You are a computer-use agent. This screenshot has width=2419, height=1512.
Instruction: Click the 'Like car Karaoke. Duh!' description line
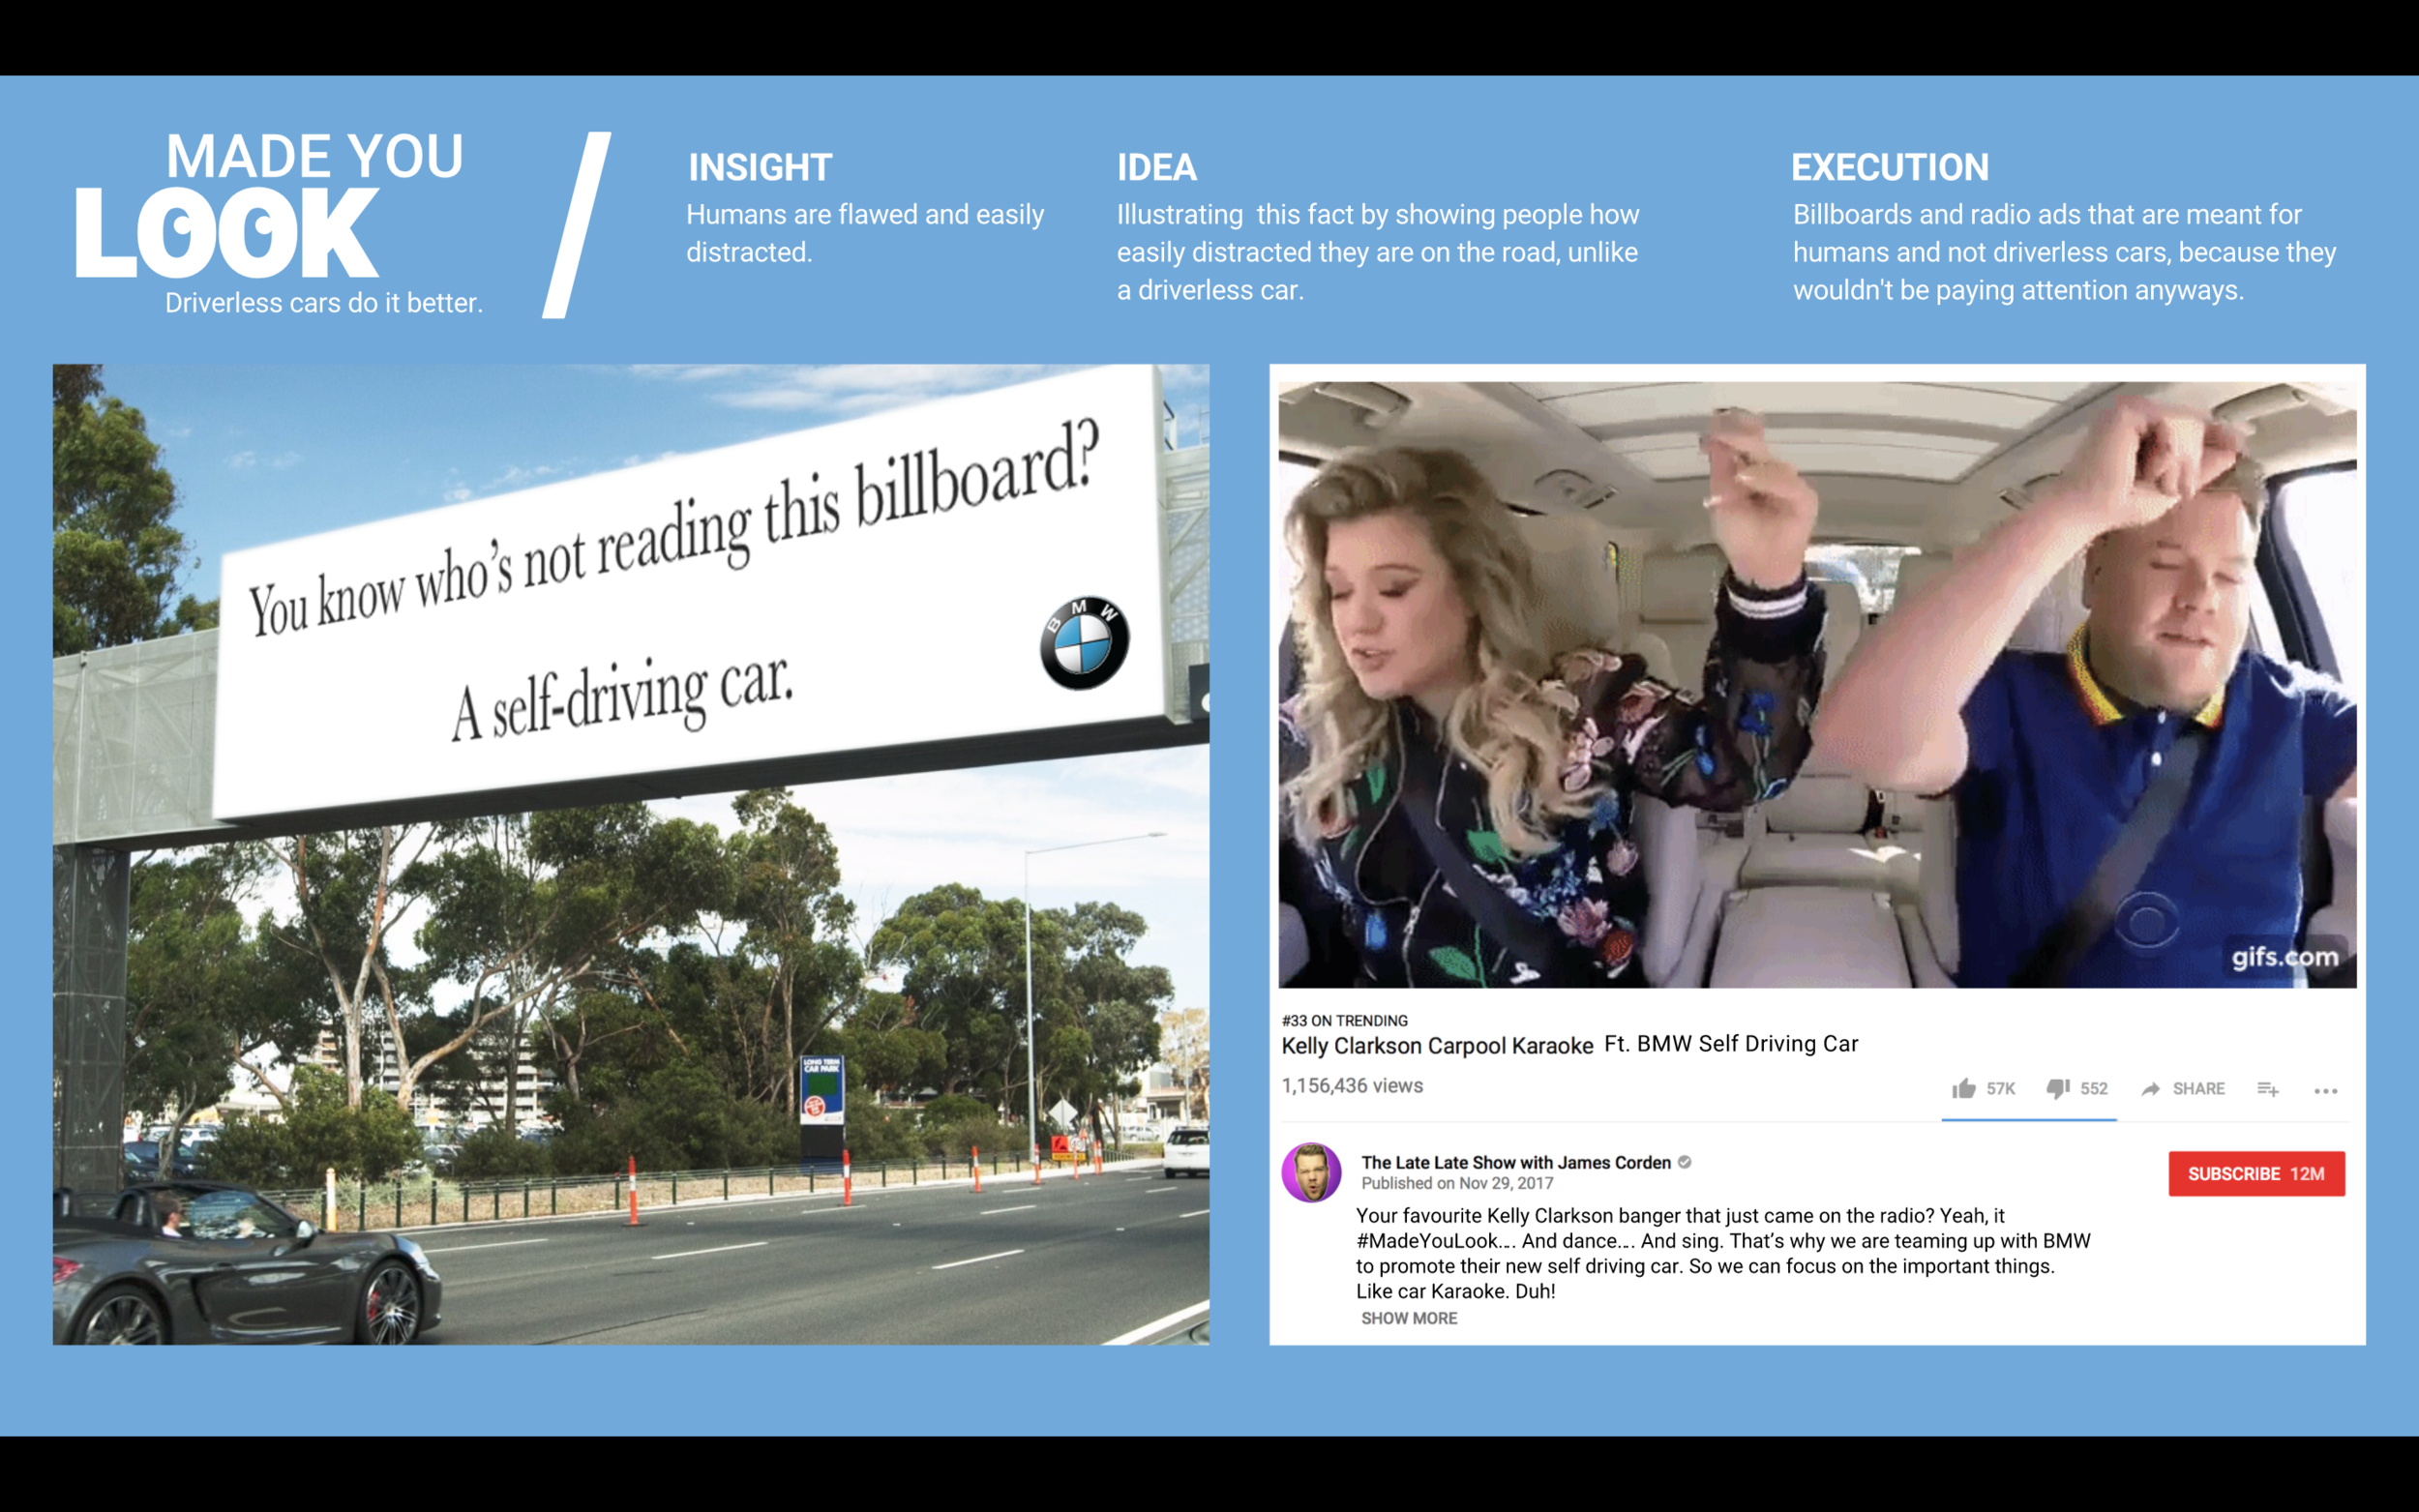click(x=1455, y=1291)
